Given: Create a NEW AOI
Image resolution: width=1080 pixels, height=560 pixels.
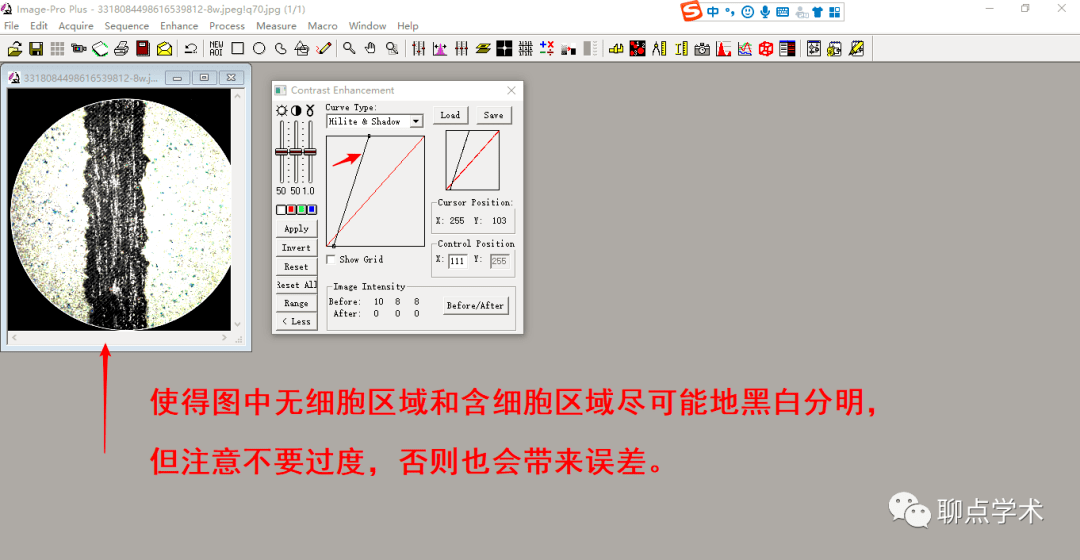Looking at the screenshot, I should pos(216,49).
